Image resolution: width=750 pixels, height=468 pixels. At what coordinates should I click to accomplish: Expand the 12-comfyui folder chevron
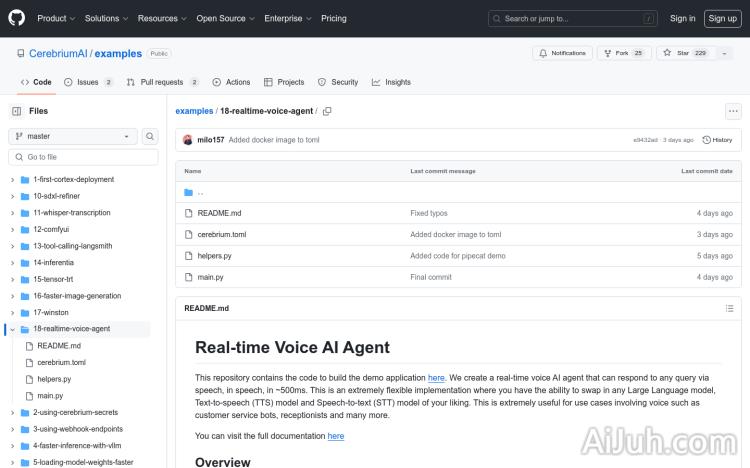12,229
